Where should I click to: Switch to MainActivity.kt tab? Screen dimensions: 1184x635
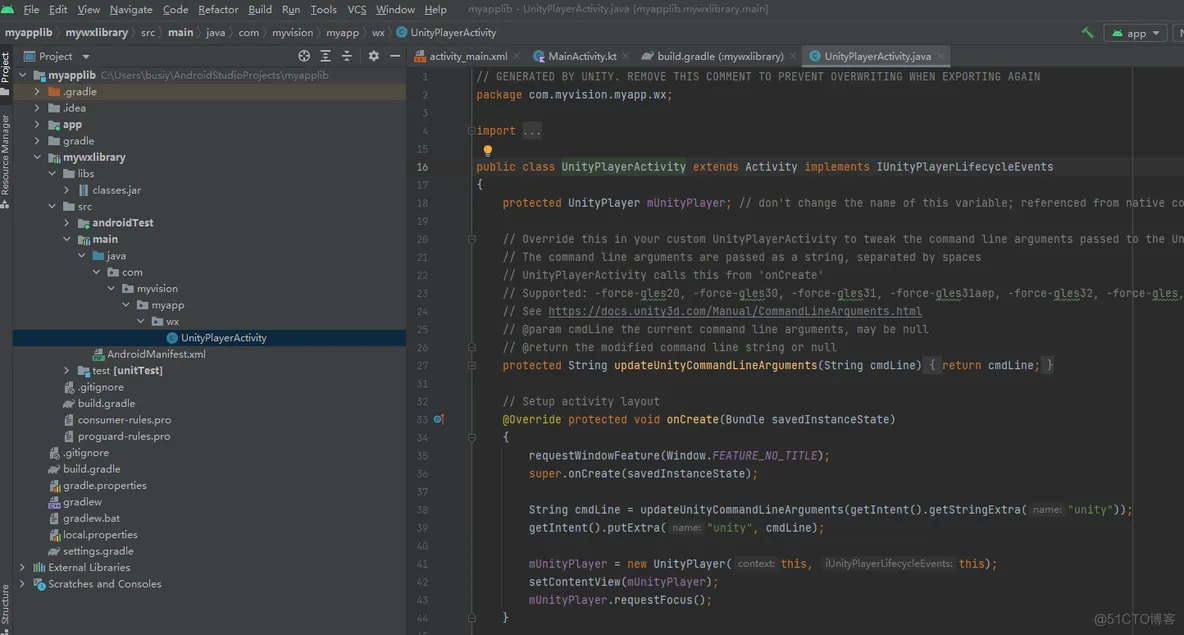pos(581,56)
